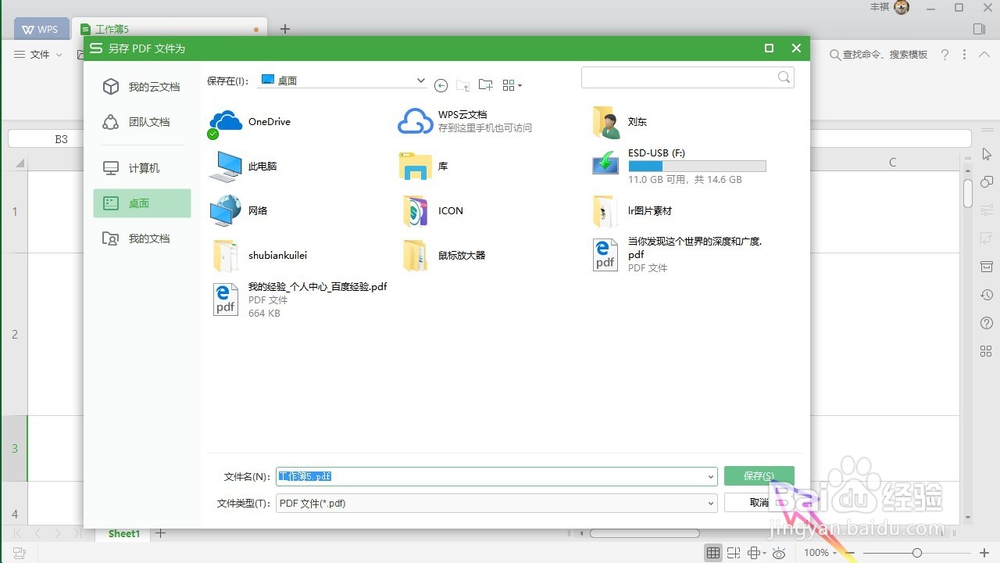Open 网络 network location
Viewport: 1000px width, 563px height.
click(x=239, y=211)
